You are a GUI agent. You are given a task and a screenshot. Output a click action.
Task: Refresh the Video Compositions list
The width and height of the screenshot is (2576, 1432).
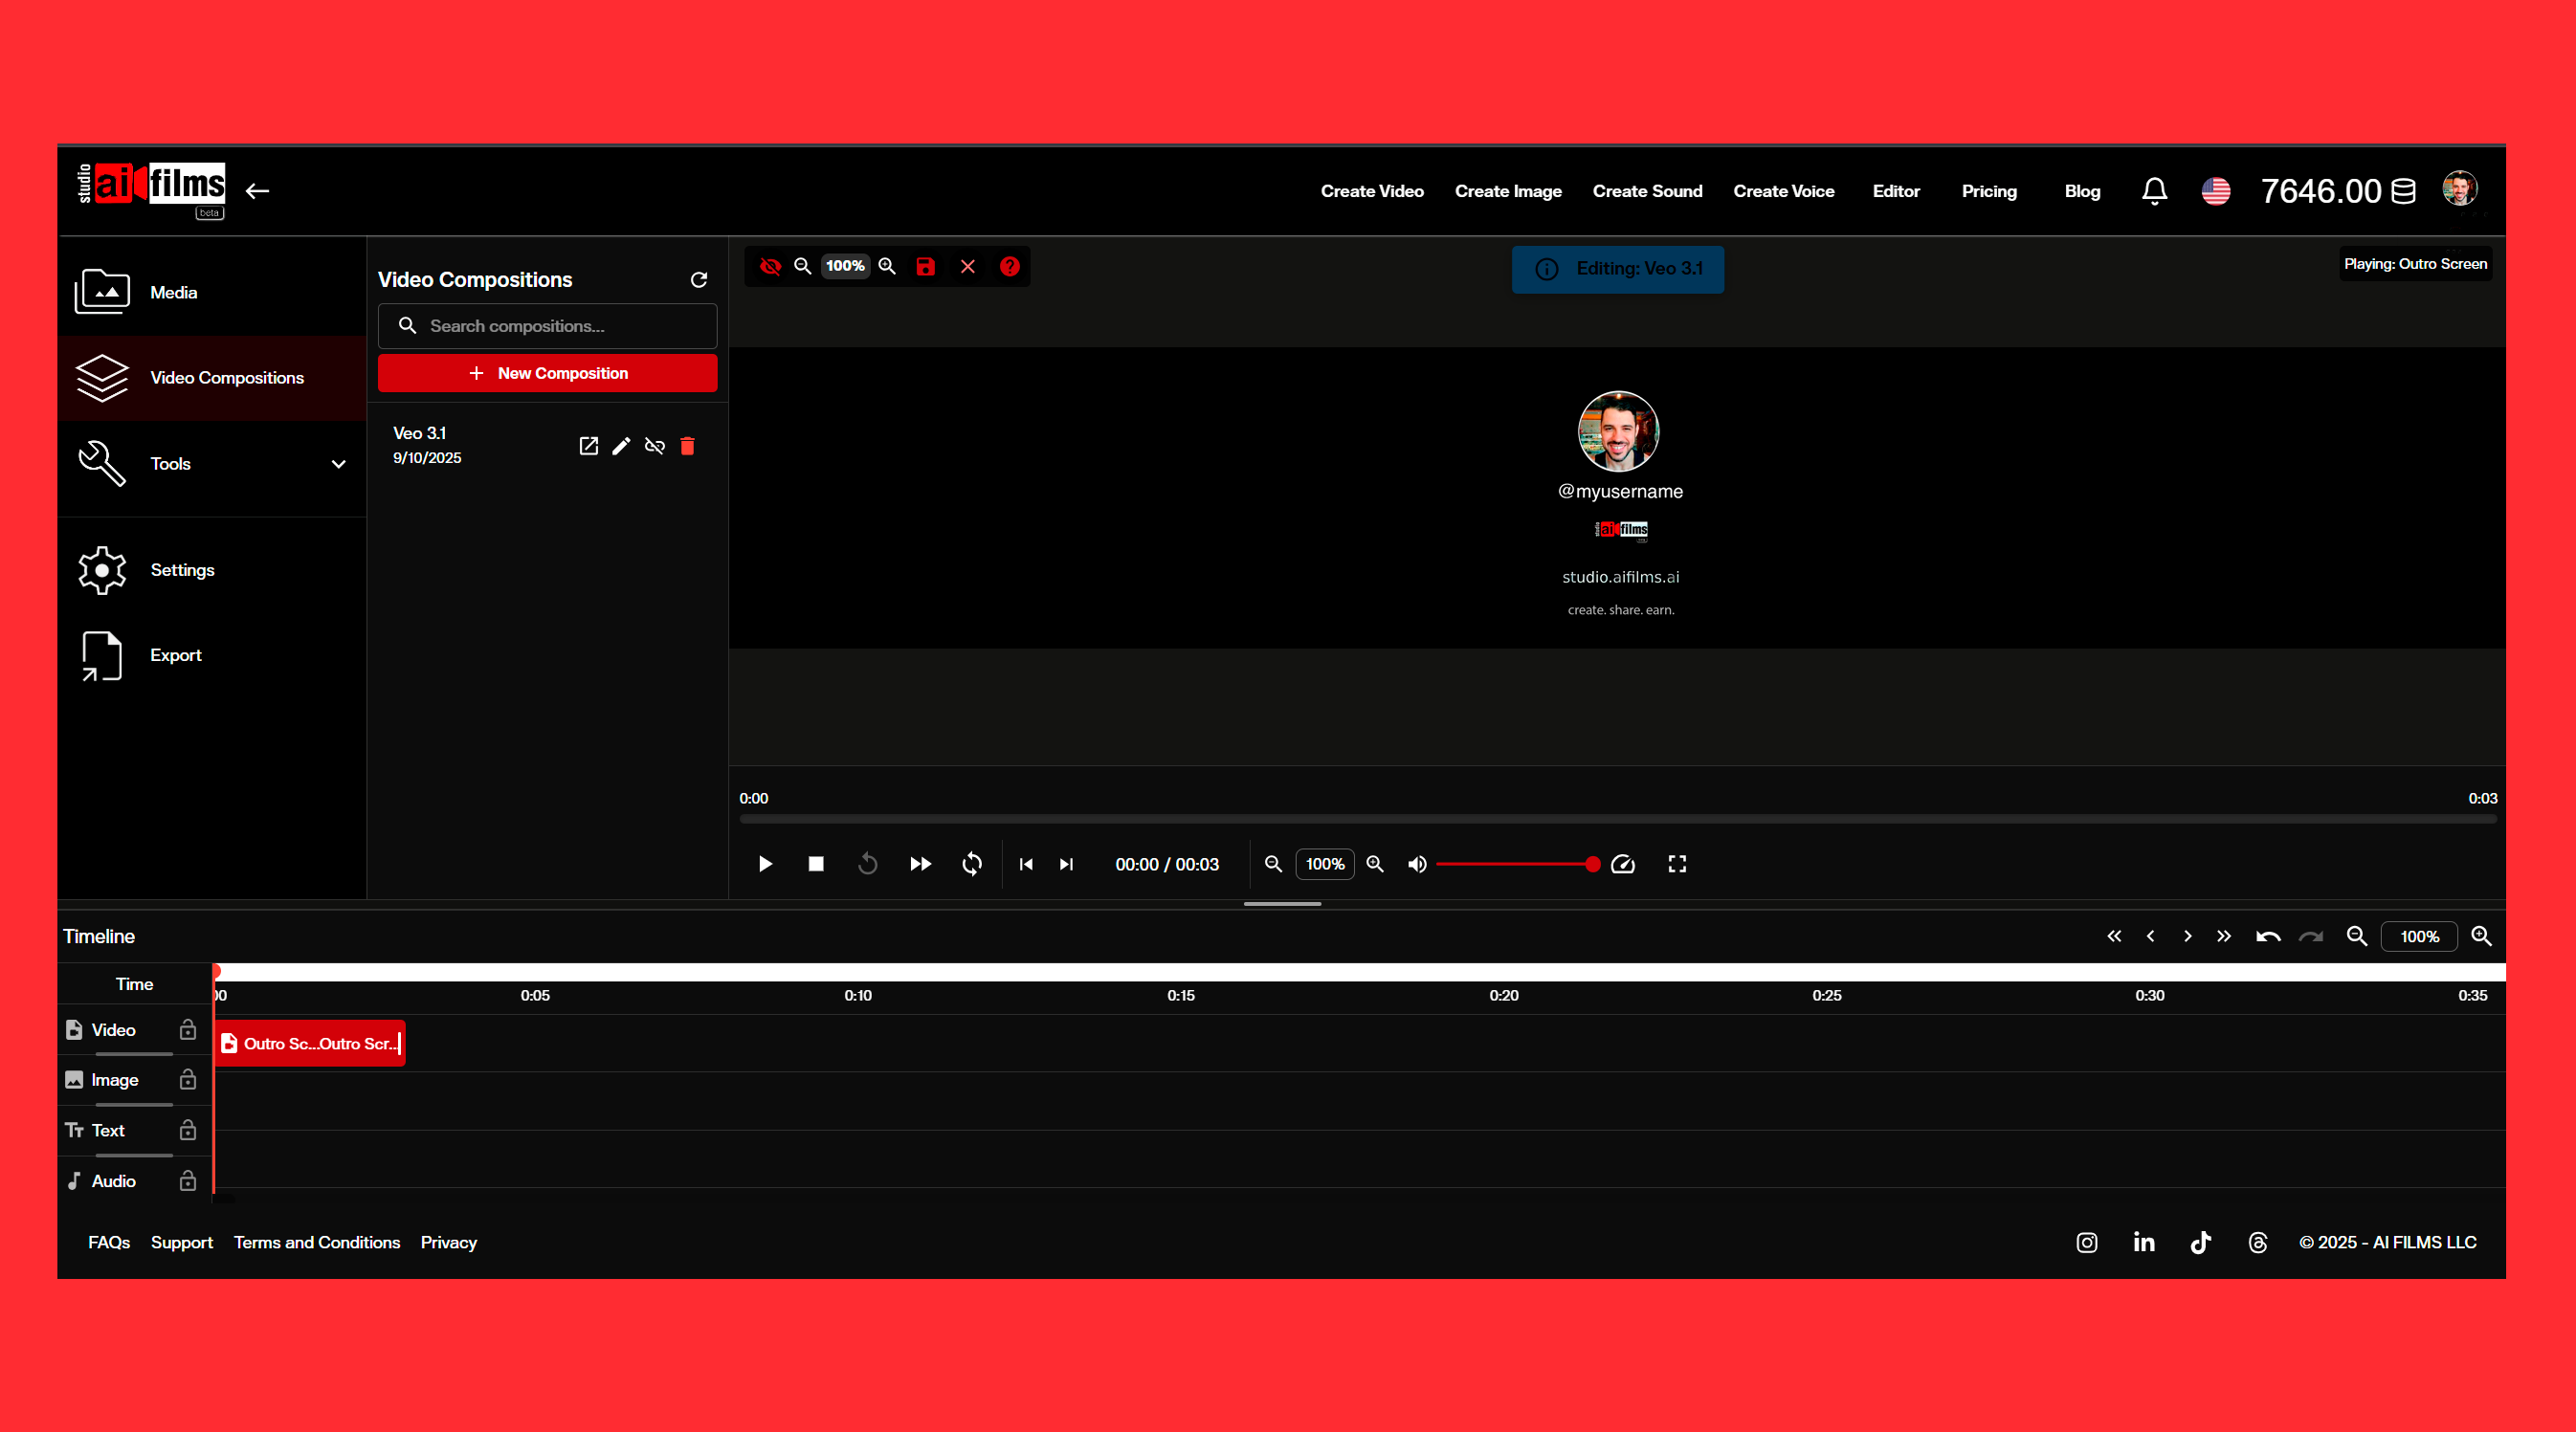coord(698,280)
